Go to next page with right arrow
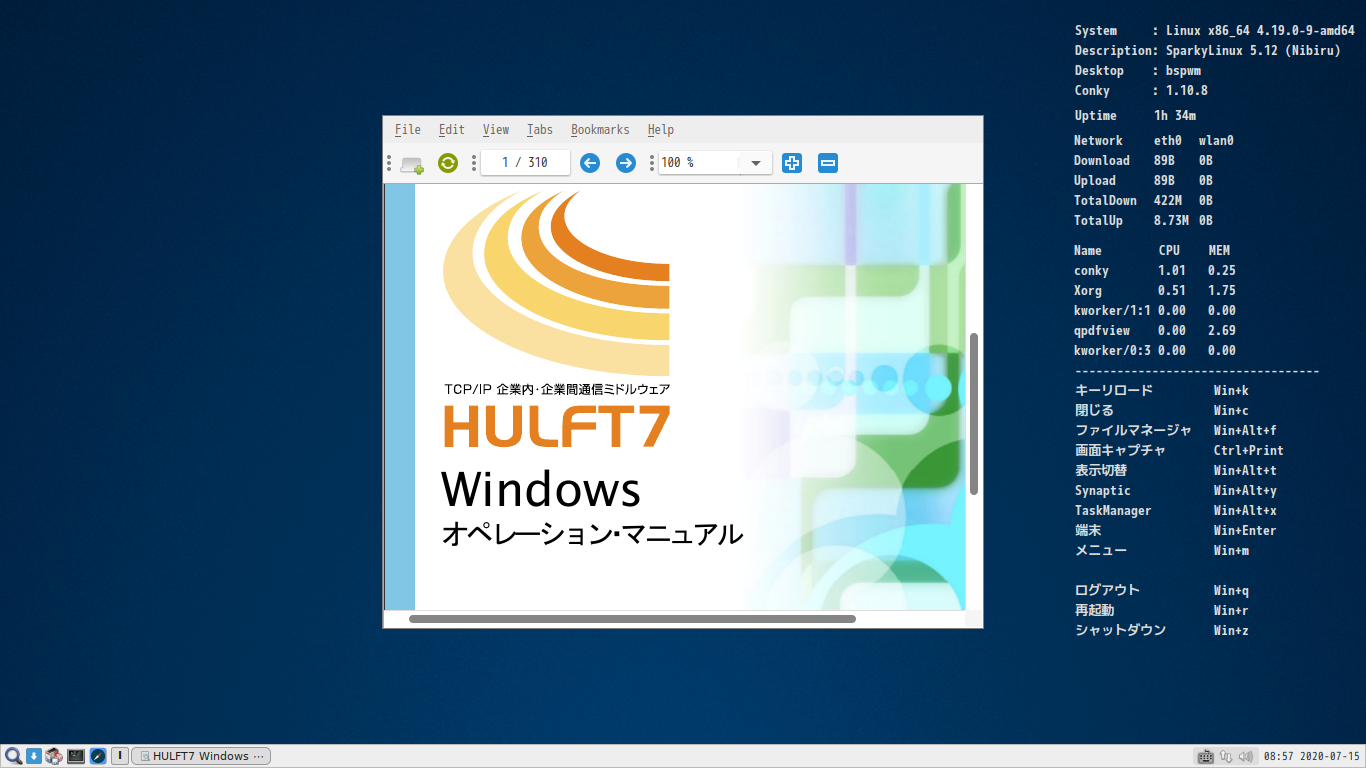The width and height of the screenshot is (1366, 768). click(626, 163)
